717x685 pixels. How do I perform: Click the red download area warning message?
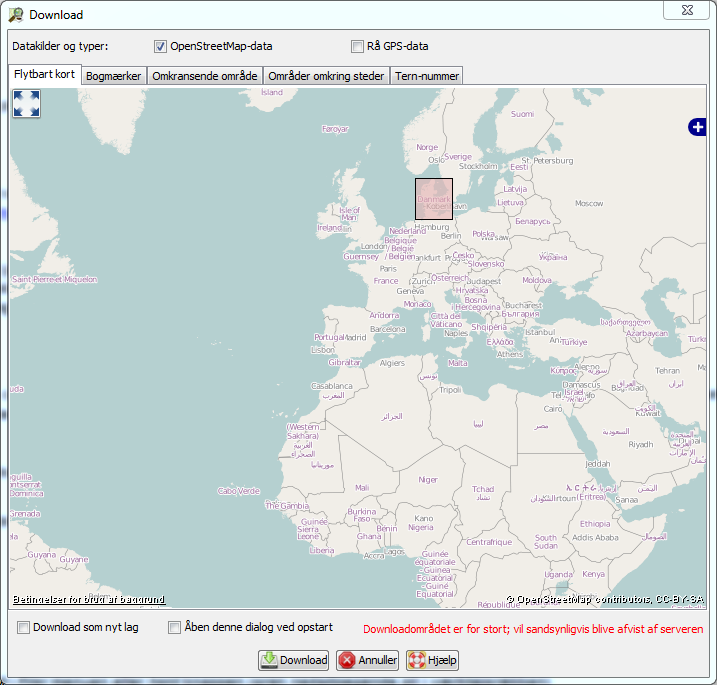coord(532,630)
